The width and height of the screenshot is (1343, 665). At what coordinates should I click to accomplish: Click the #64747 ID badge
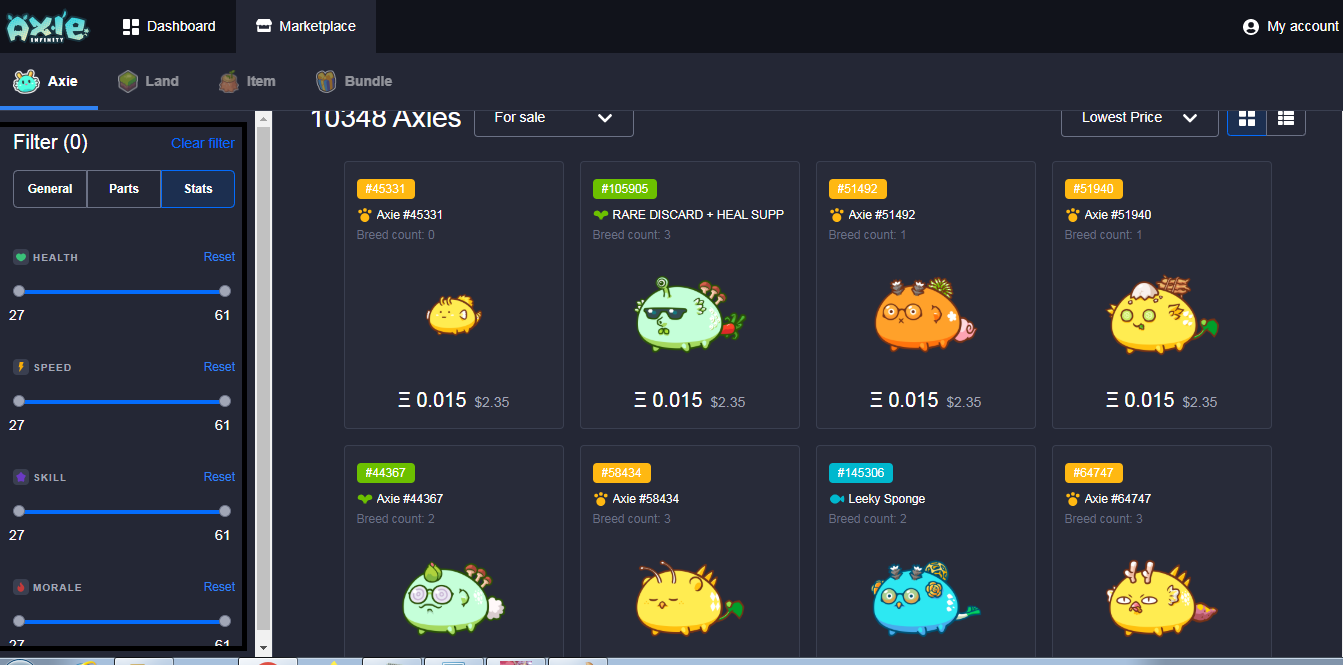(x=1094, y=473)
